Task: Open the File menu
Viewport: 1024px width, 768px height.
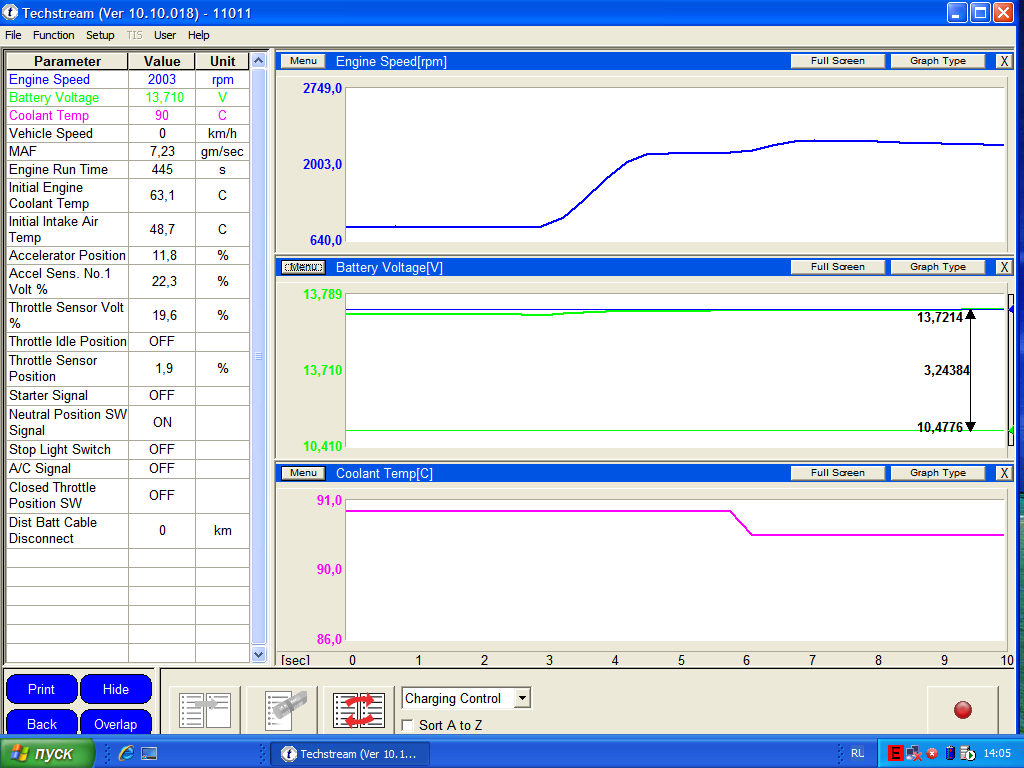Action: pyautogui.click(x=13, y=35)
